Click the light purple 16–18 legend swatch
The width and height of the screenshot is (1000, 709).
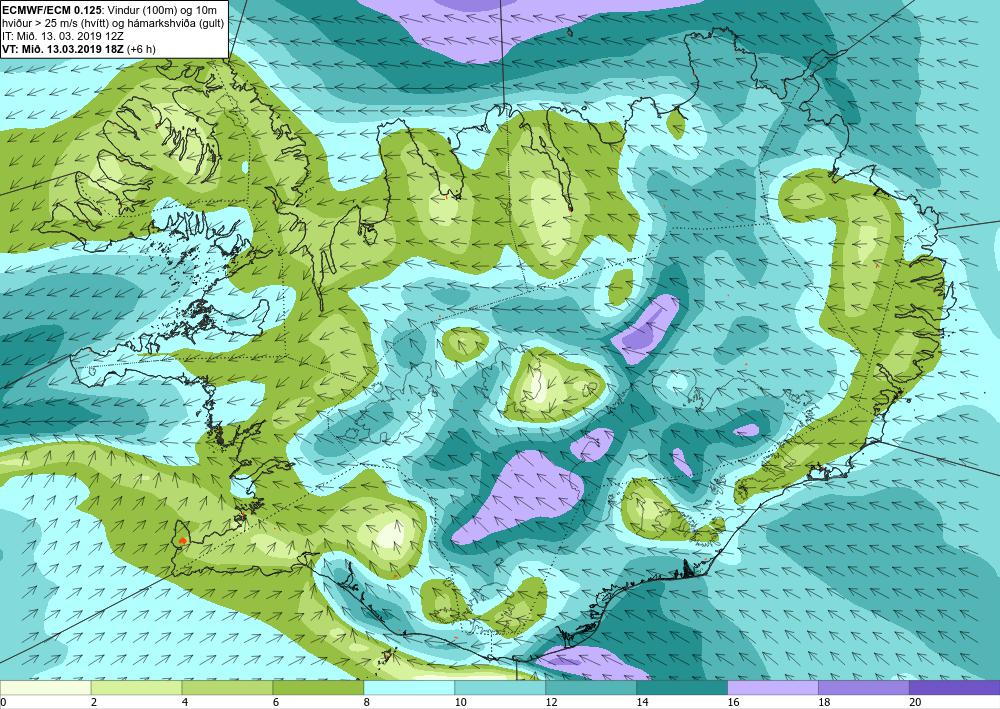pyautogui.click(x=773, y=688)
